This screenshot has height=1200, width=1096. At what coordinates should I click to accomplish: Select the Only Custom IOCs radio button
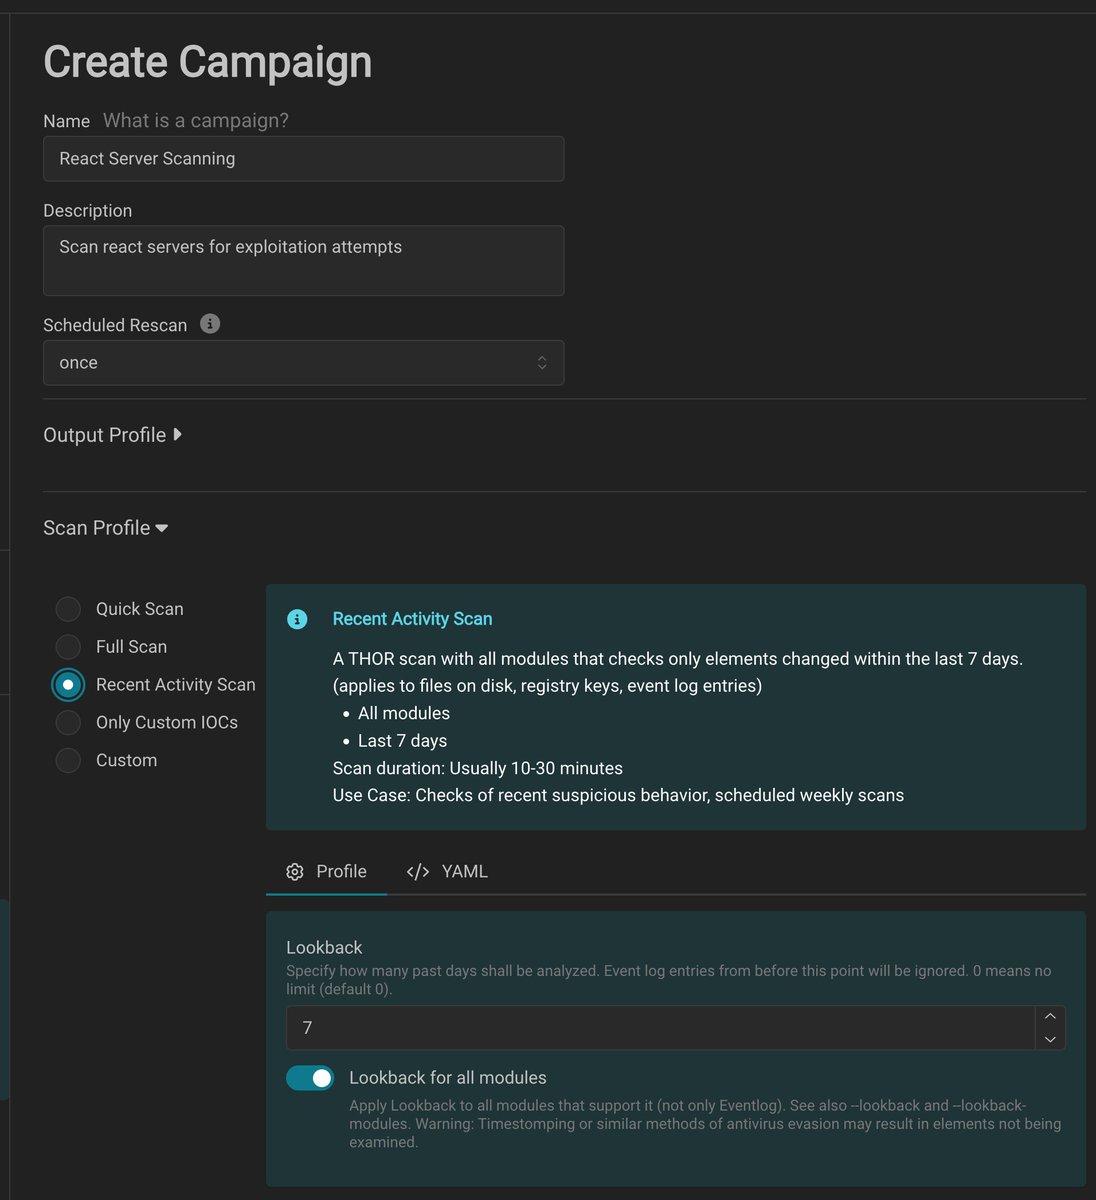(68, 722)
